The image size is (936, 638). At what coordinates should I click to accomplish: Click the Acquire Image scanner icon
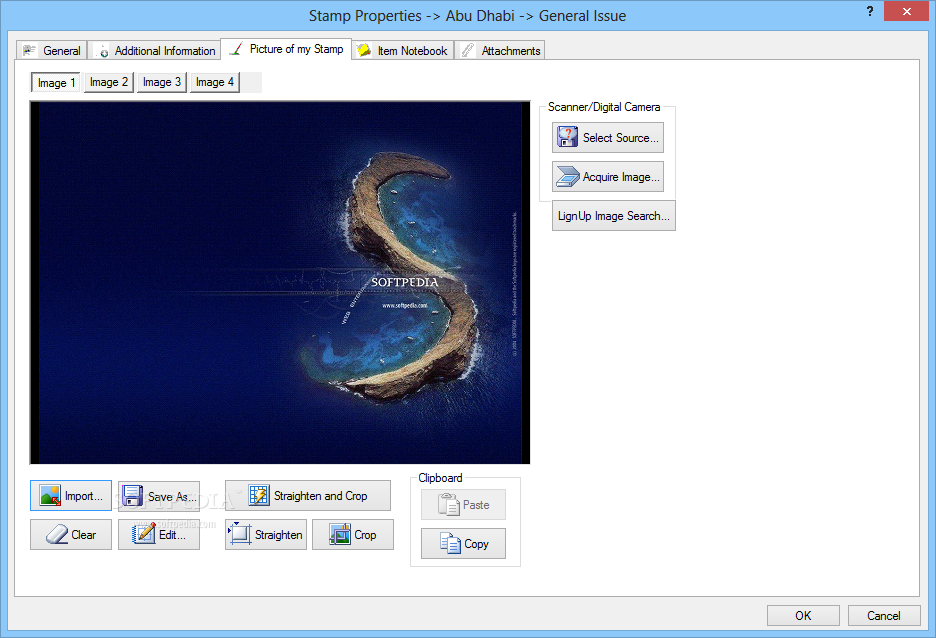(x=568, y=177)
